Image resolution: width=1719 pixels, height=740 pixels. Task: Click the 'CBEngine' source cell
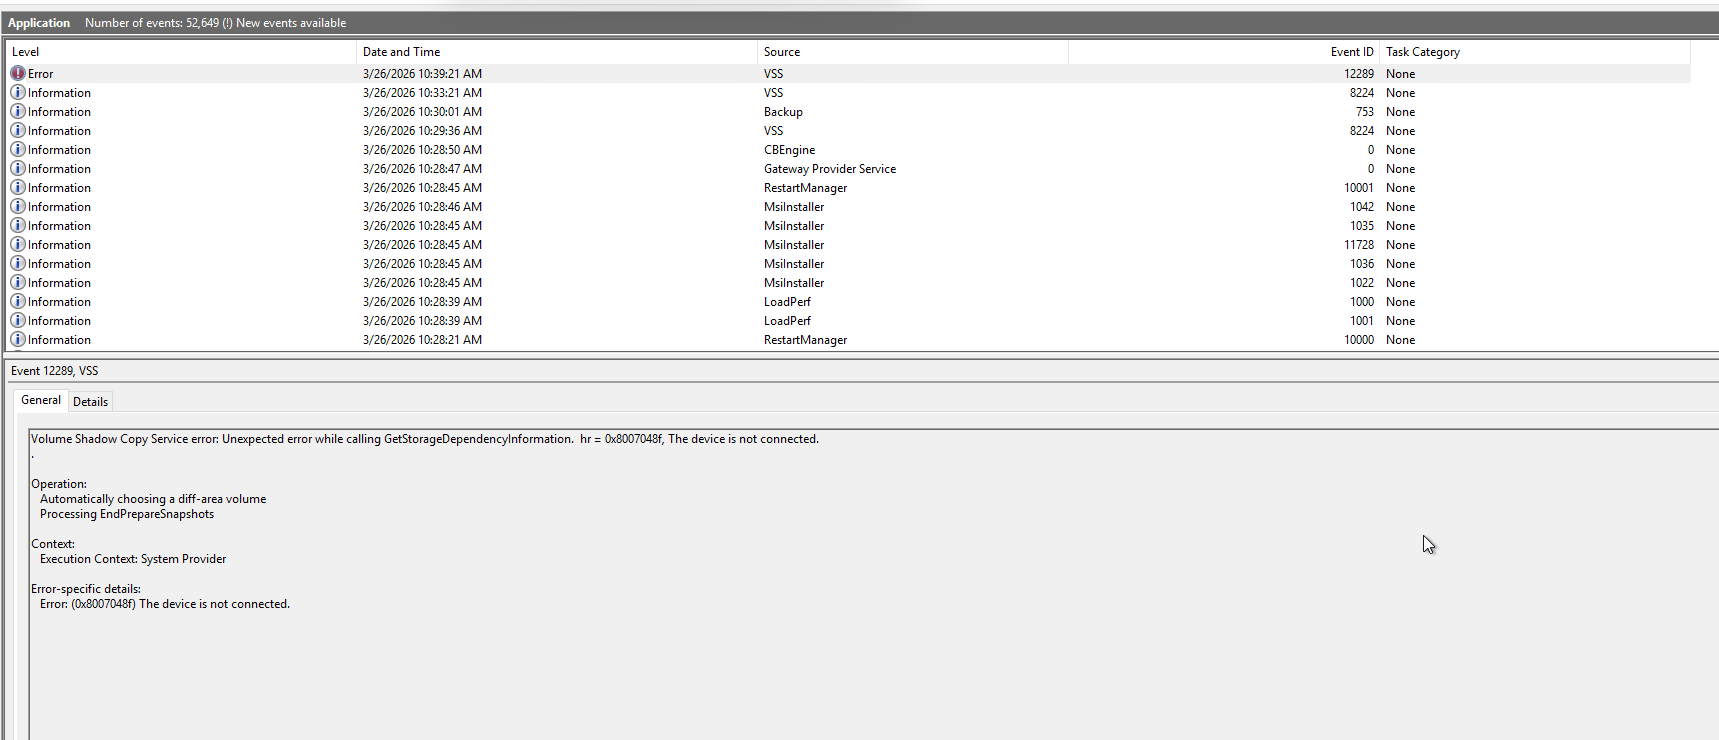tap(789, 150)
